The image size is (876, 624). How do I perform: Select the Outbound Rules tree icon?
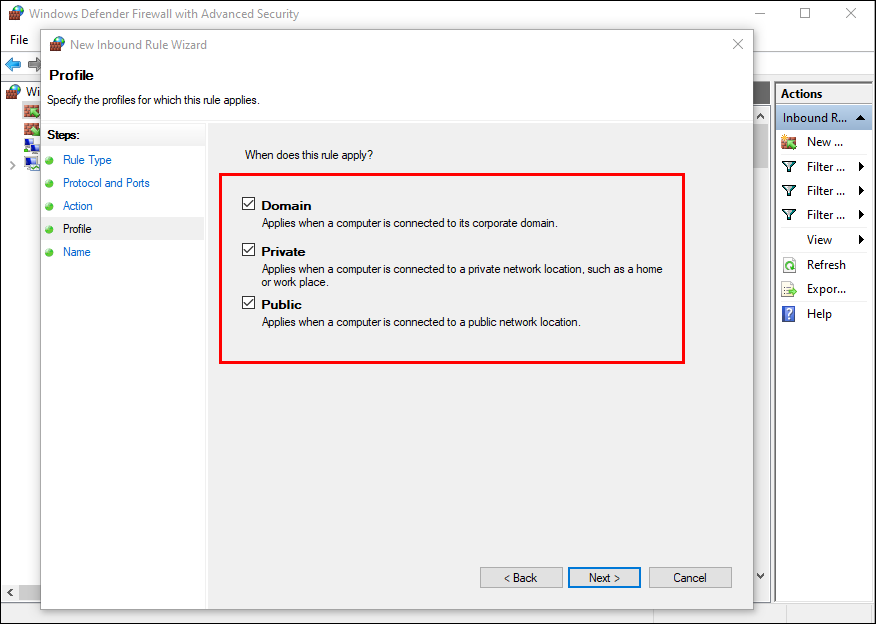coord(31,128)
